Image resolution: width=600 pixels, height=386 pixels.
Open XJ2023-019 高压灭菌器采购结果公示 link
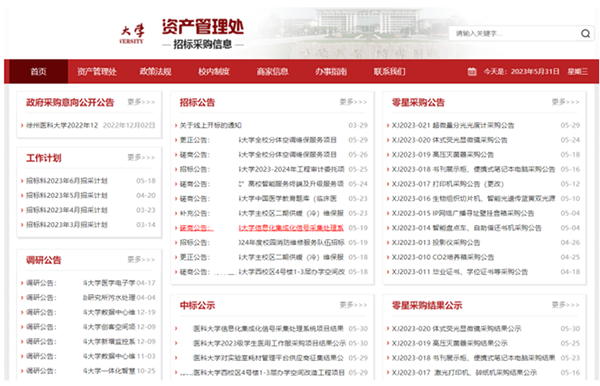pos(450,343)
